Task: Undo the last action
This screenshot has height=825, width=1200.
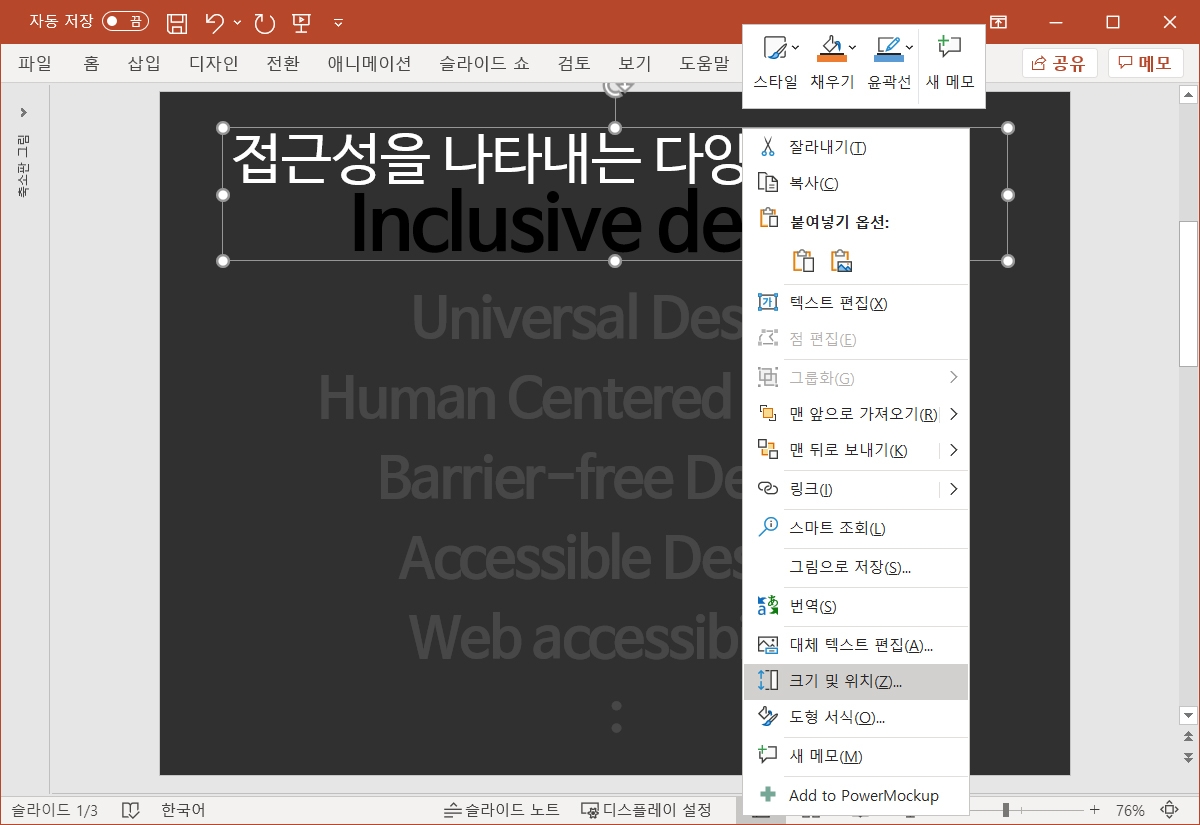Action: 214,22
